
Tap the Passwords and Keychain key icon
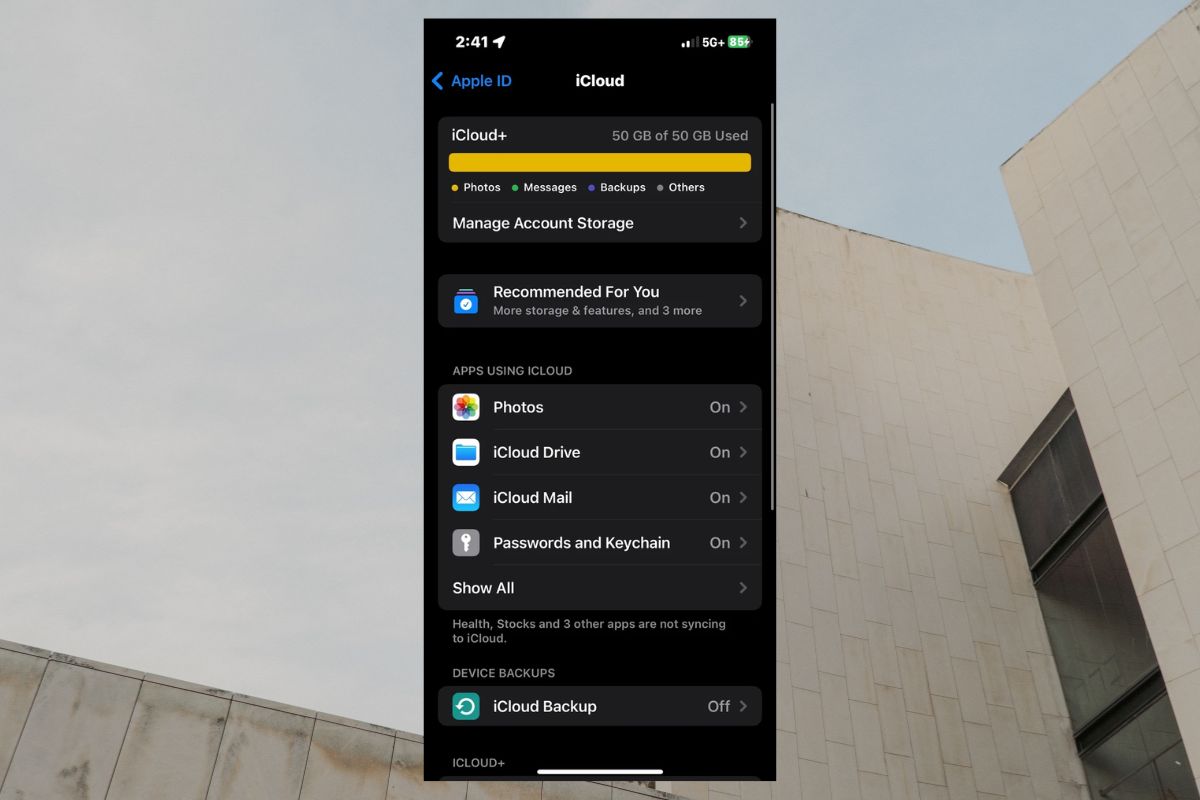click(x=466, y=542)
